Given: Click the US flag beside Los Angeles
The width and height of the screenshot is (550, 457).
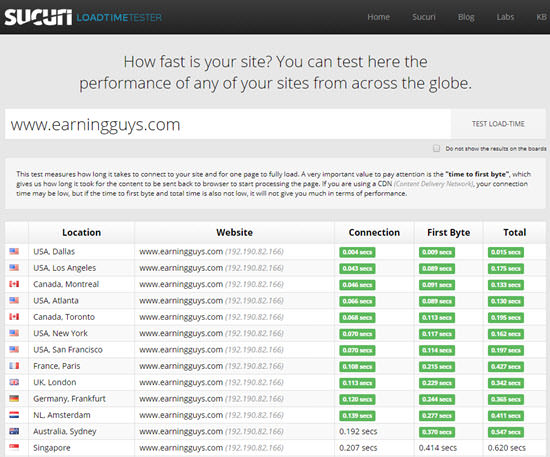Looking at the screenshot, I should 14,268.
